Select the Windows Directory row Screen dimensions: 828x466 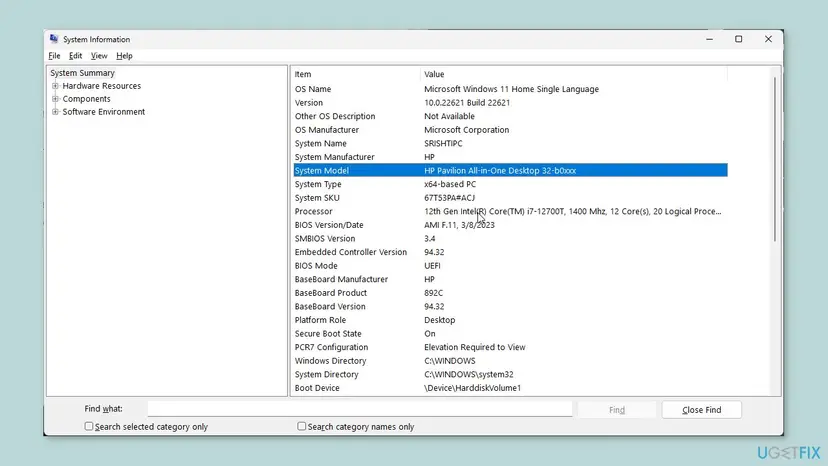510,361
